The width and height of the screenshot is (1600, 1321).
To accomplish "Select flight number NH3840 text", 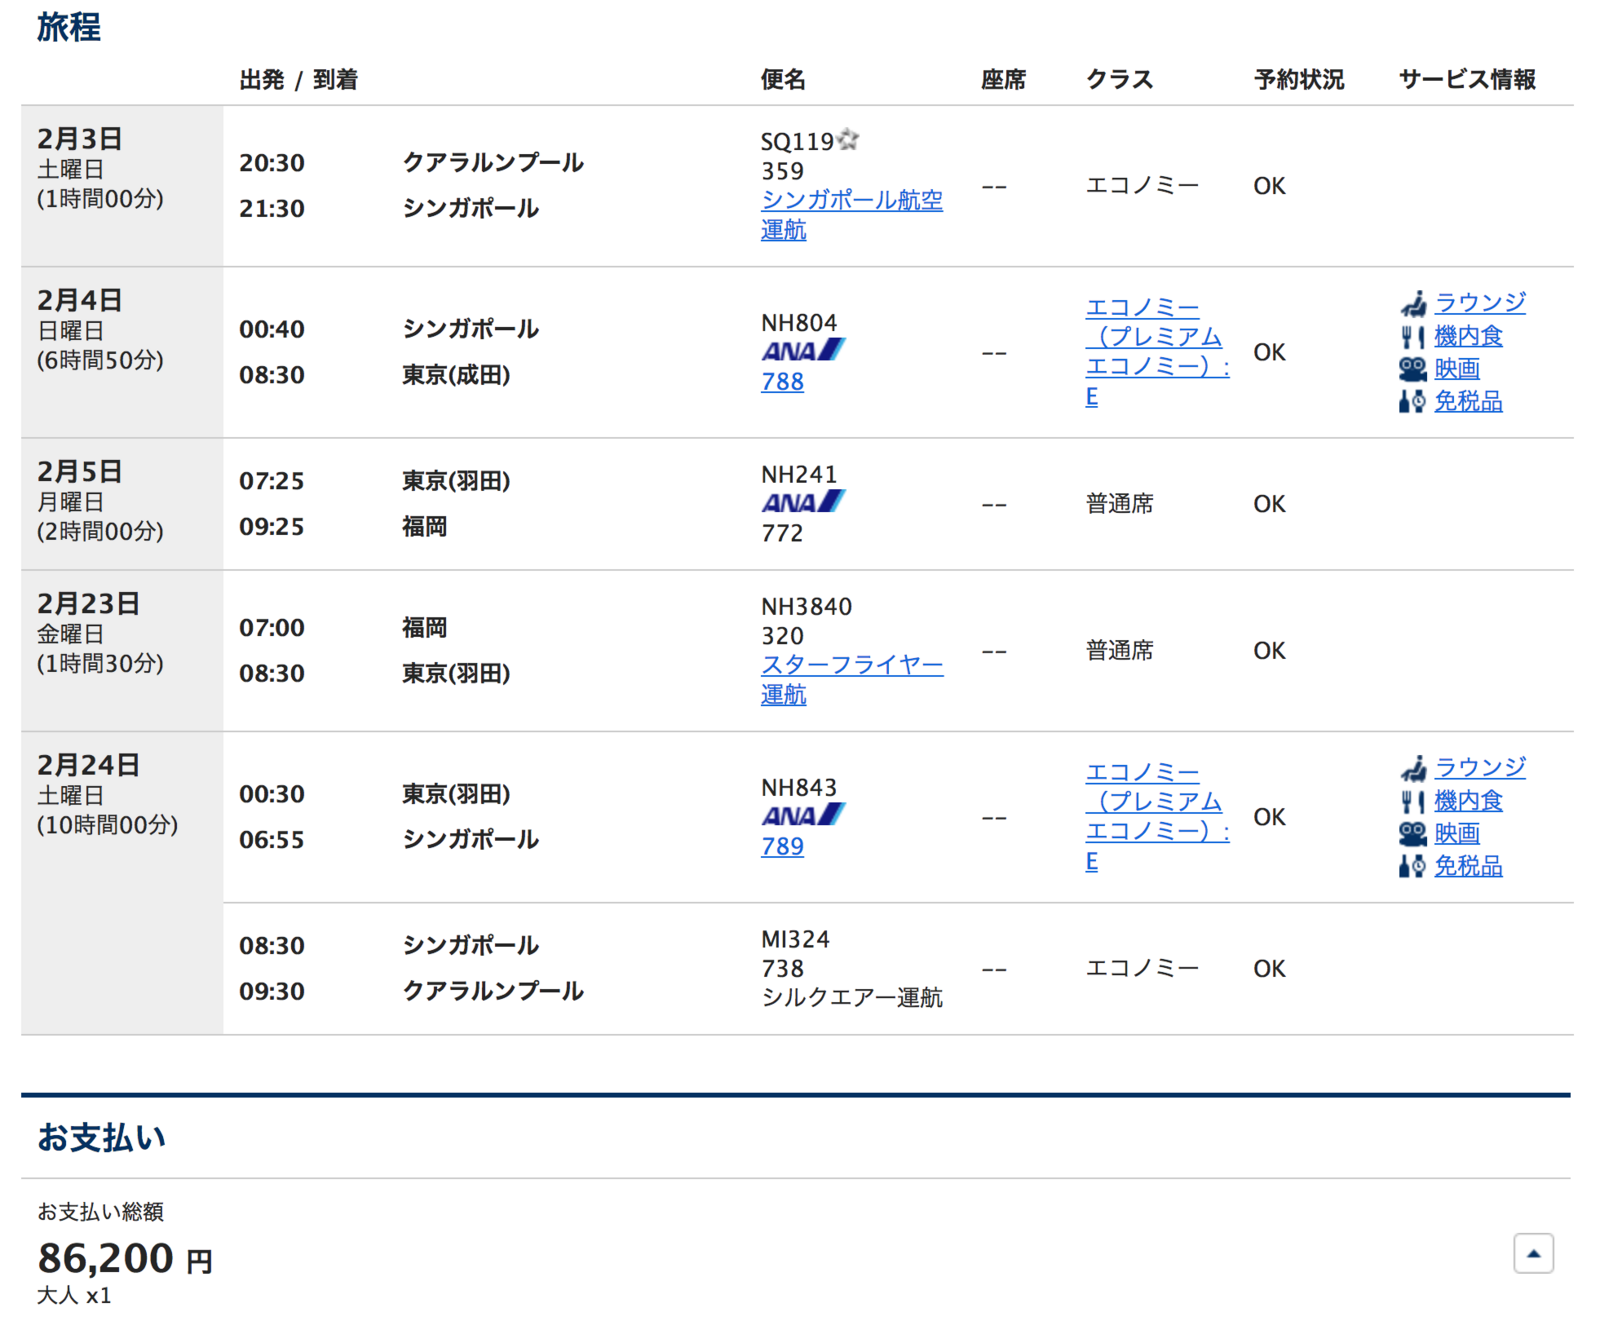I will click(x=806, y=607).
